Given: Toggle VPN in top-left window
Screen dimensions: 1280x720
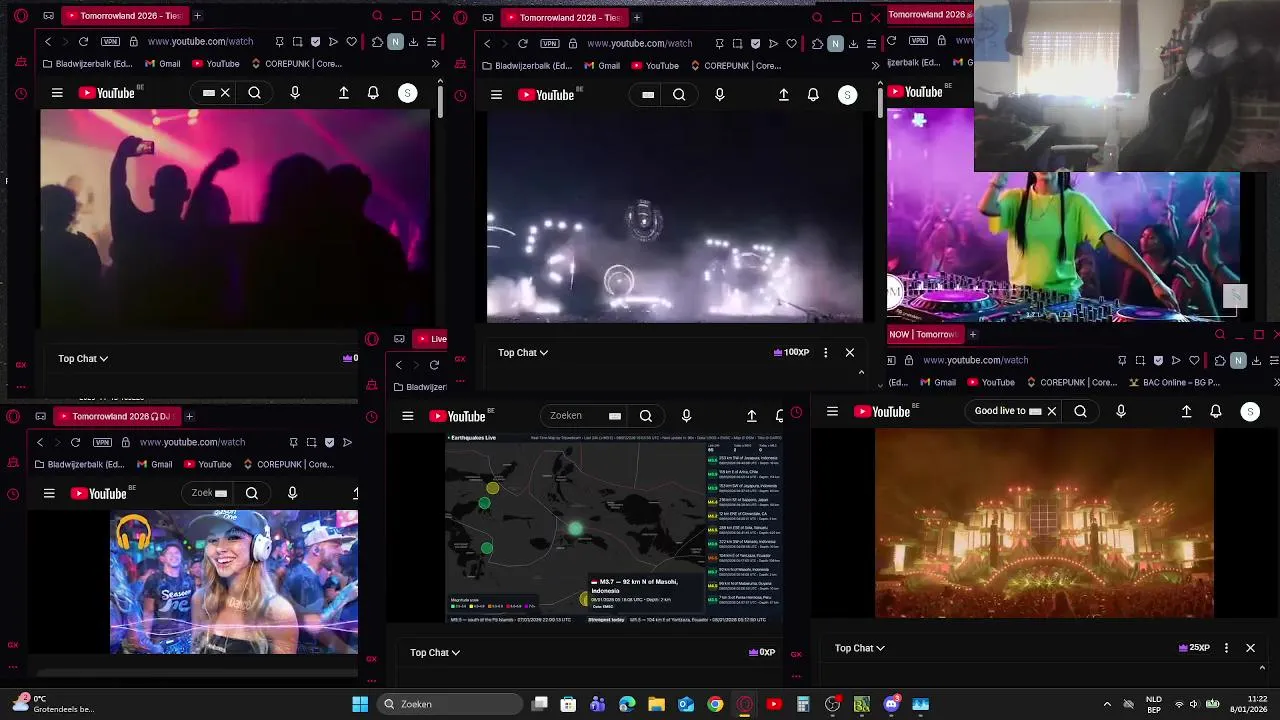Looking at the screenshot, I should click(110, 42).
